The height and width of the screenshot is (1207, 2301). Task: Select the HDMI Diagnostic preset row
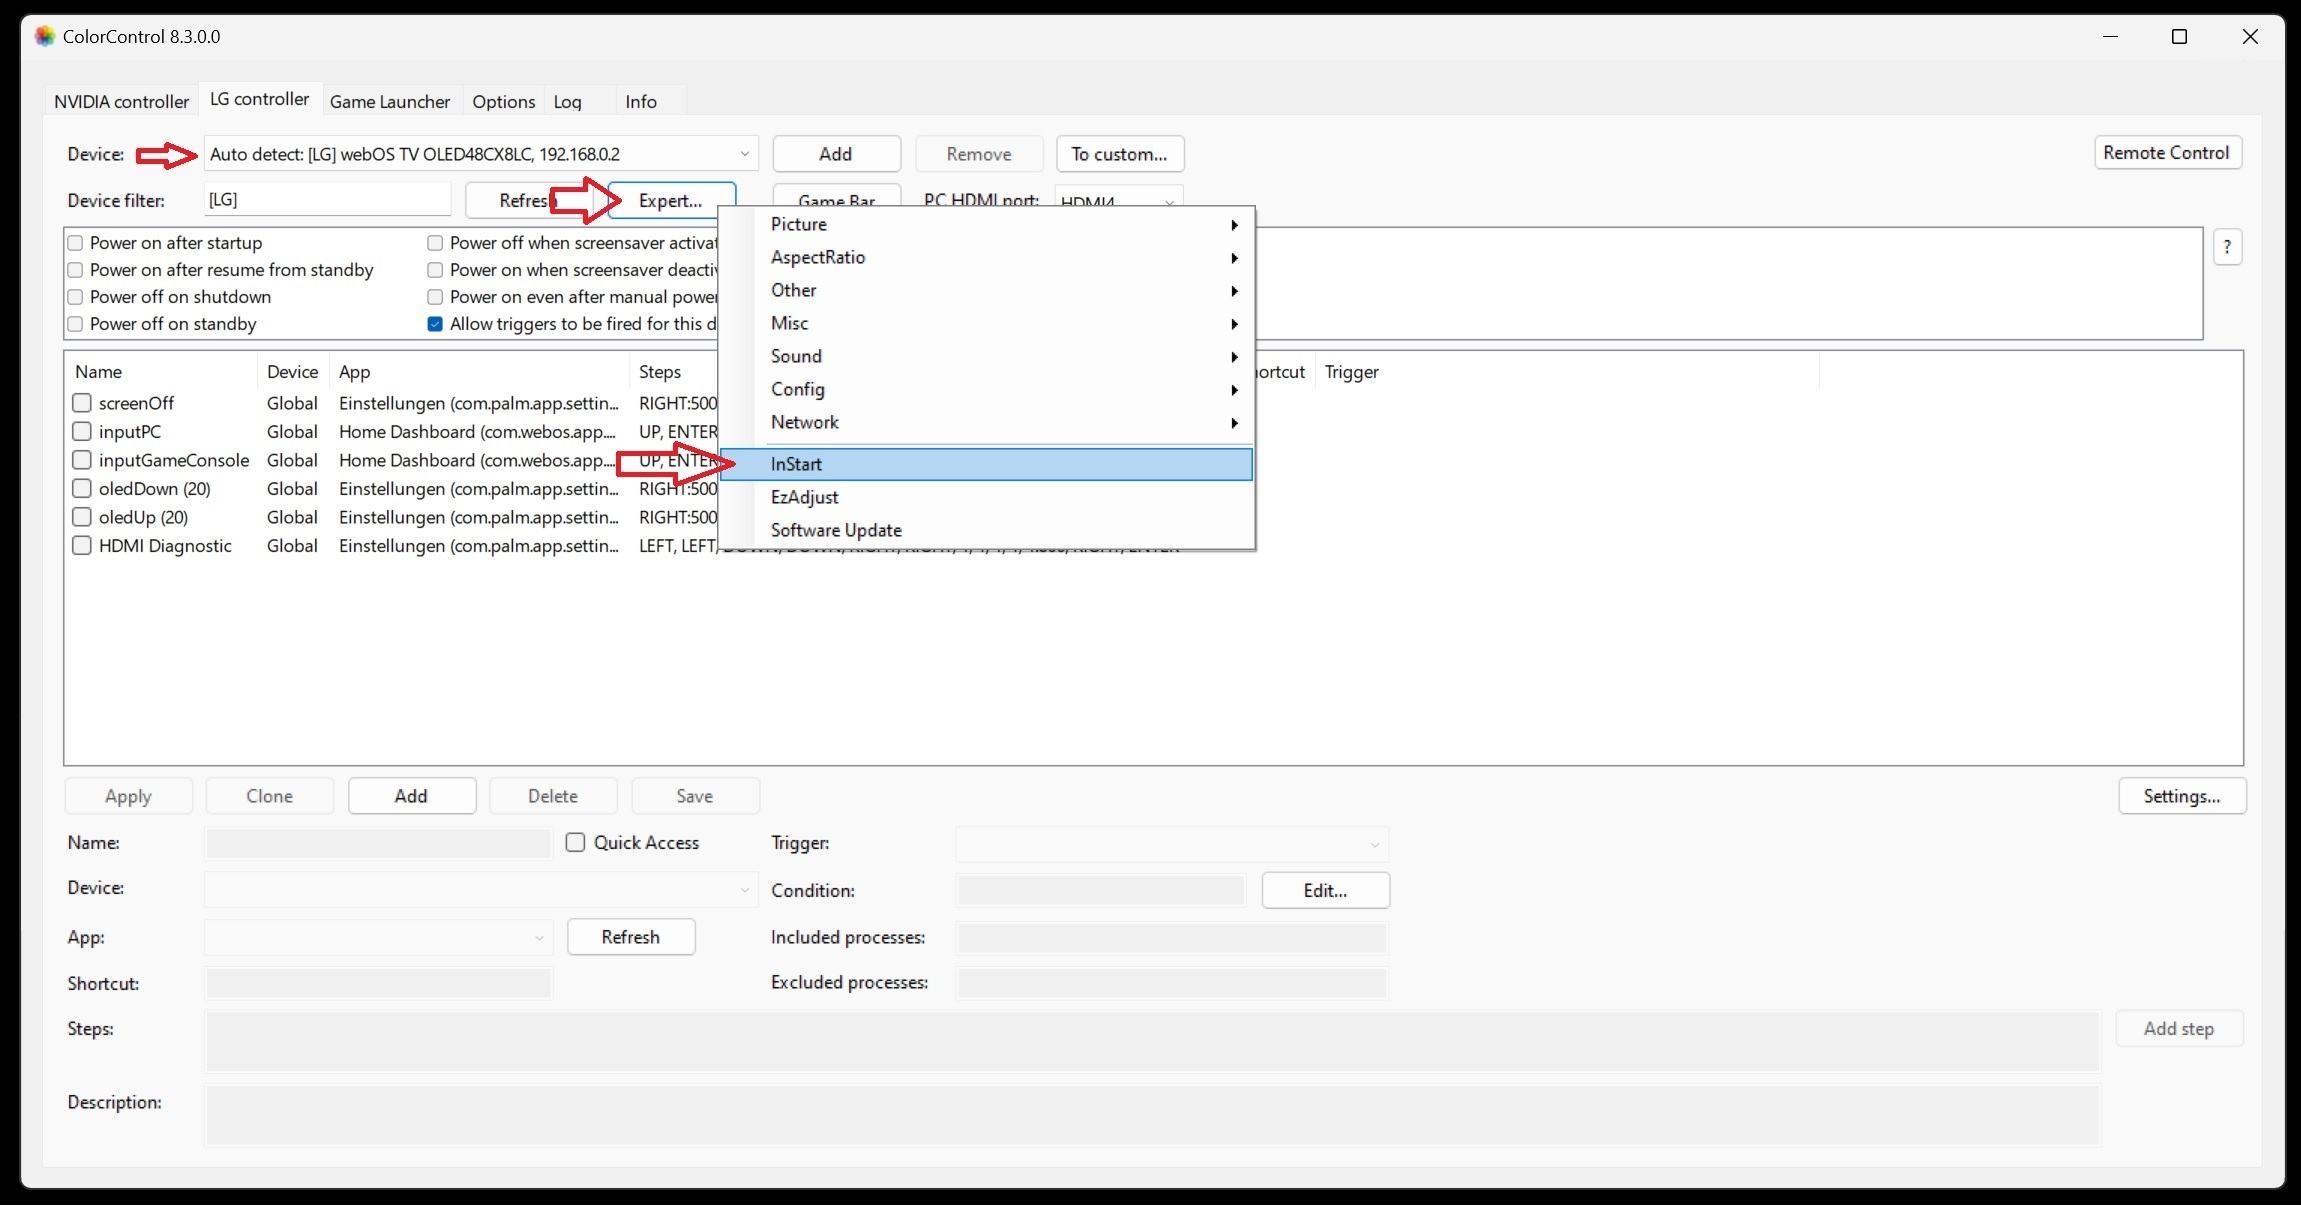[165, 546]
